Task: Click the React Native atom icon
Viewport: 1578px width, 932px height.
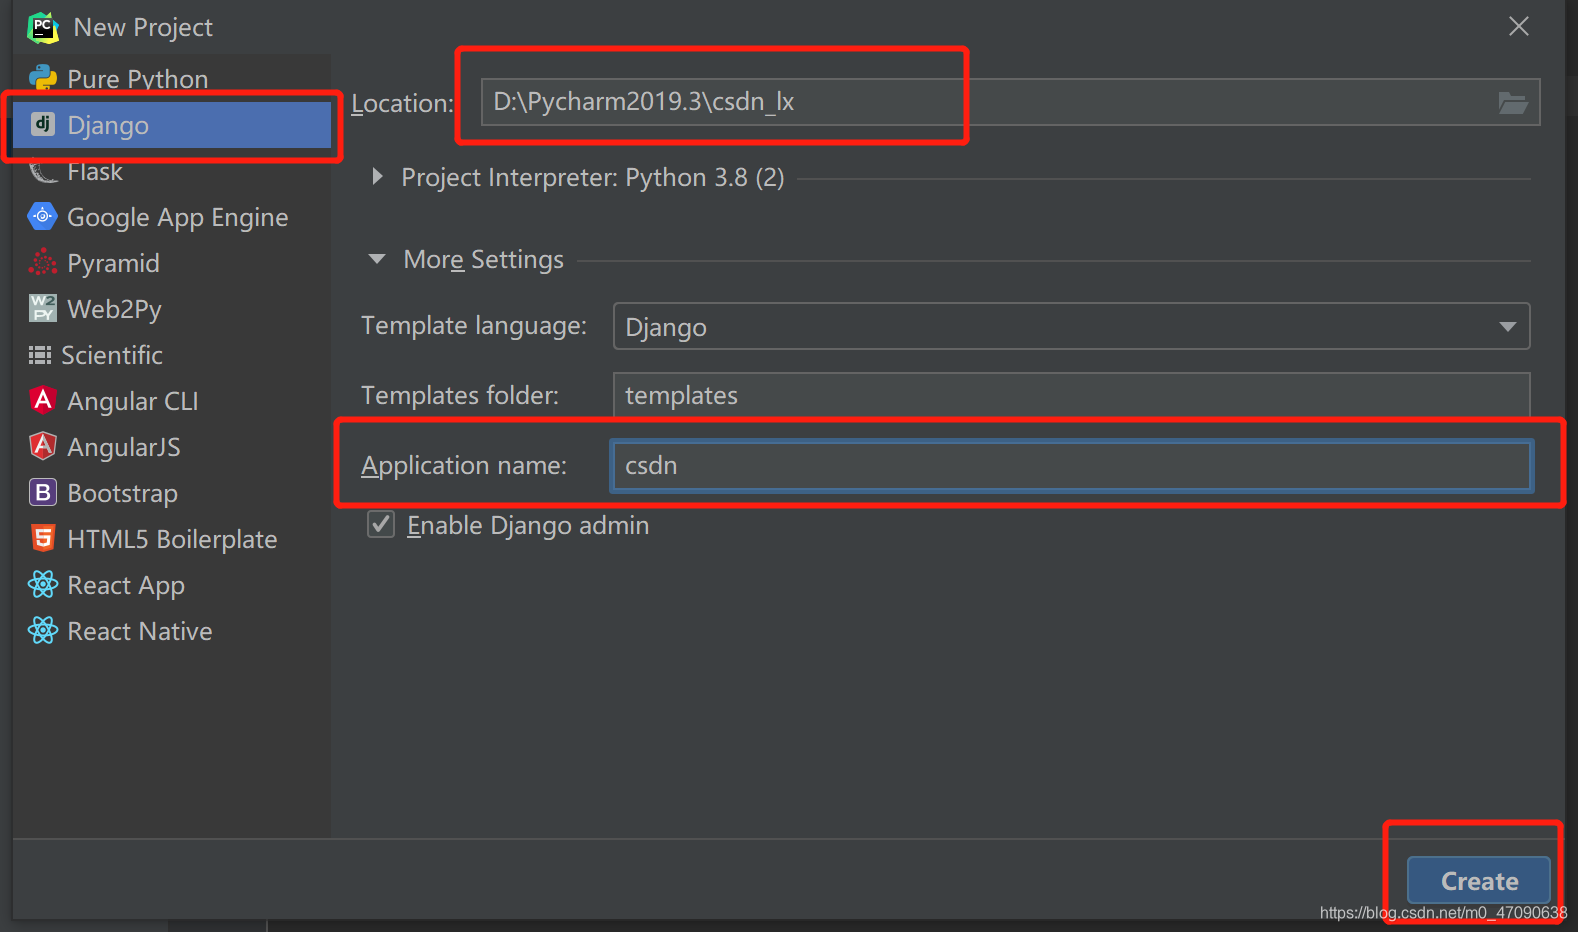Action: click(42, 630)
